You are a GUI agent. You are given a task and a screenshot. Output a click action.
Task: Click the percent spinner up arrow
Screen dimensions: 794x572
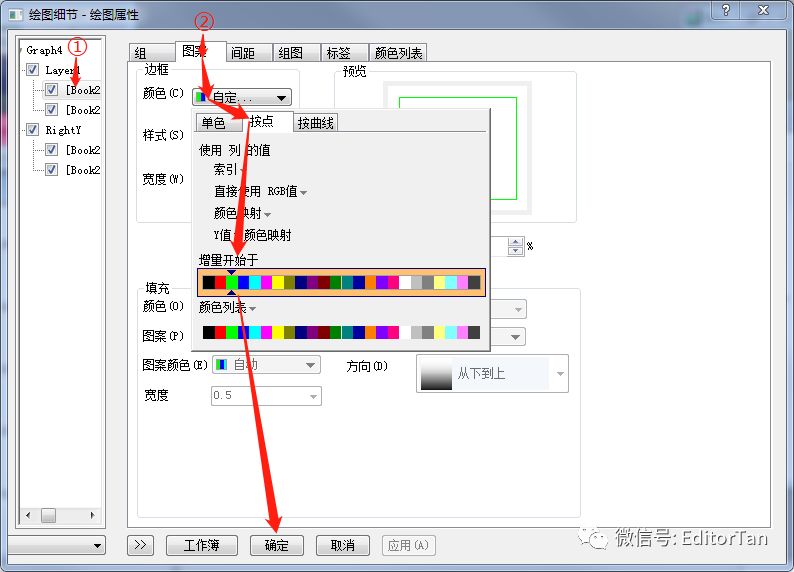tap(515, 242)
